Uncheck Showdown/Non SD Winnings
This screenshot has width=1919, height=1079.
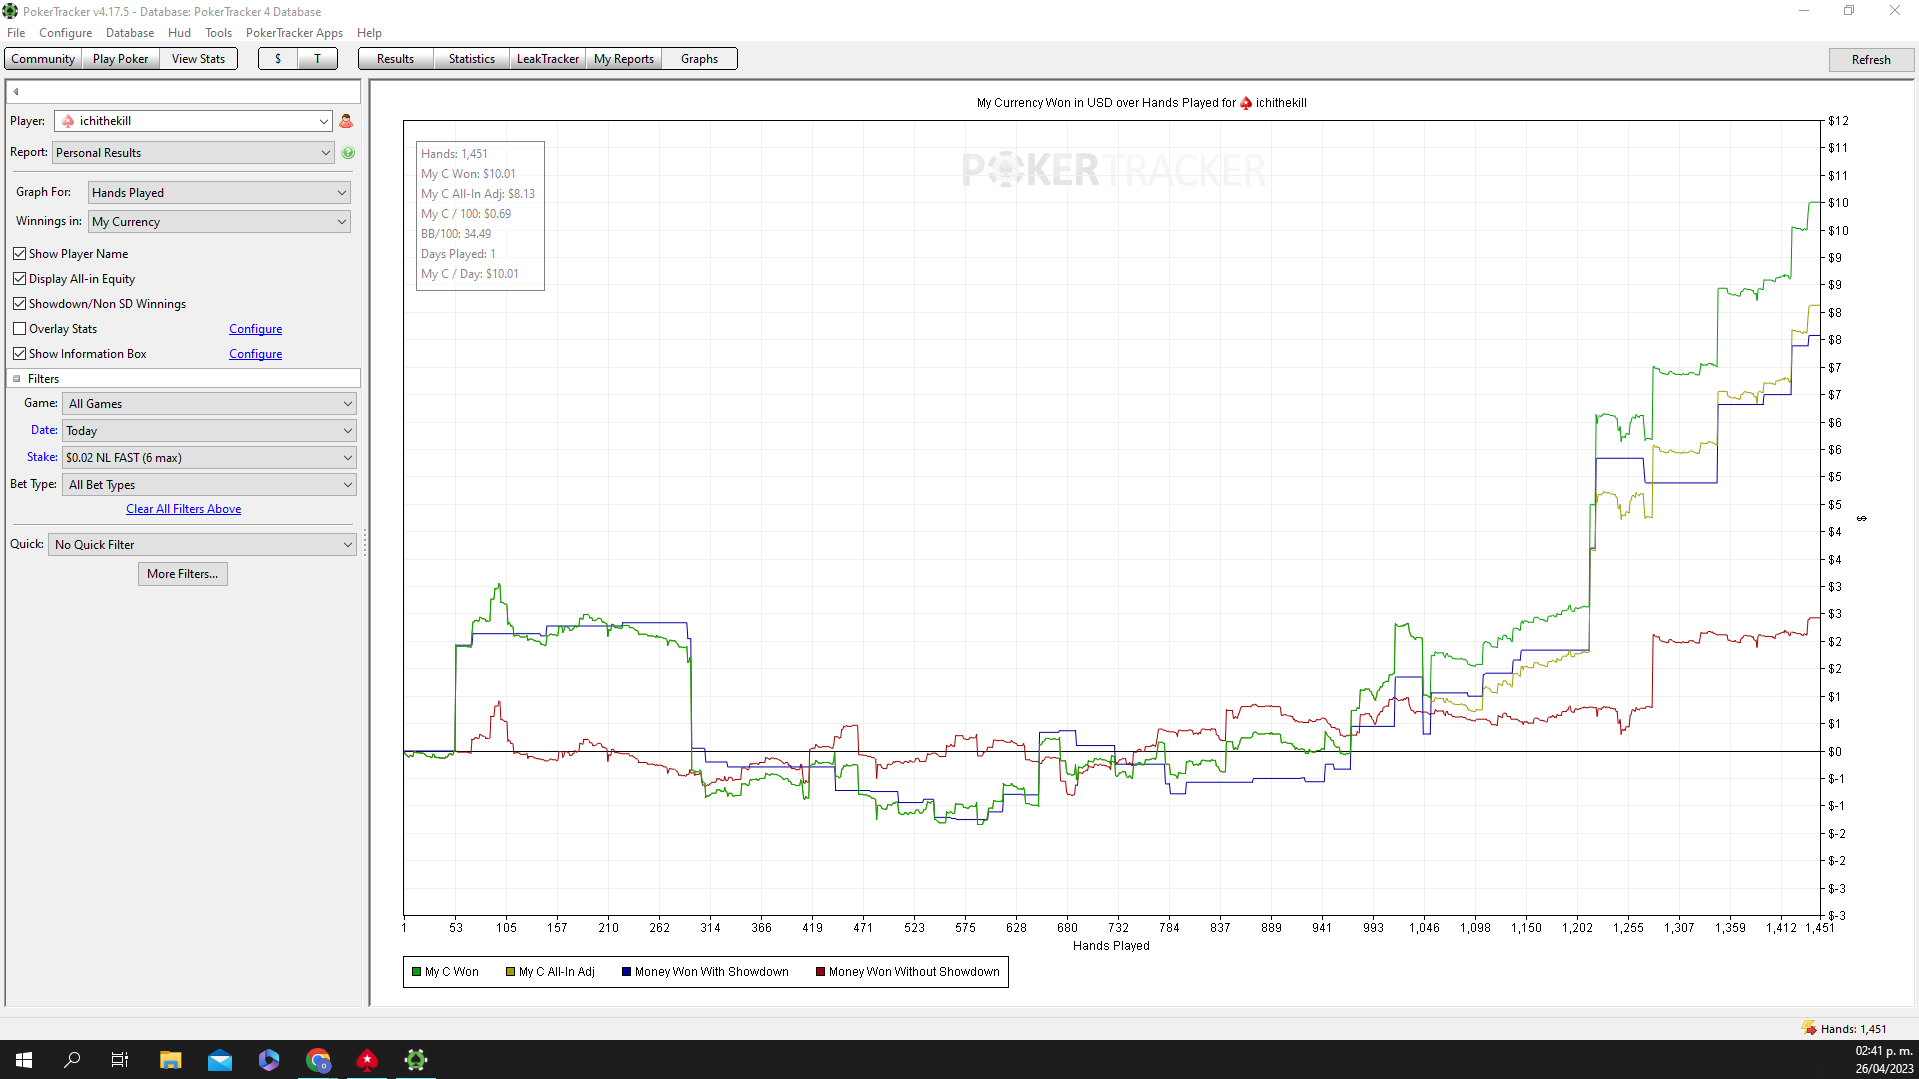click(19, 304)
